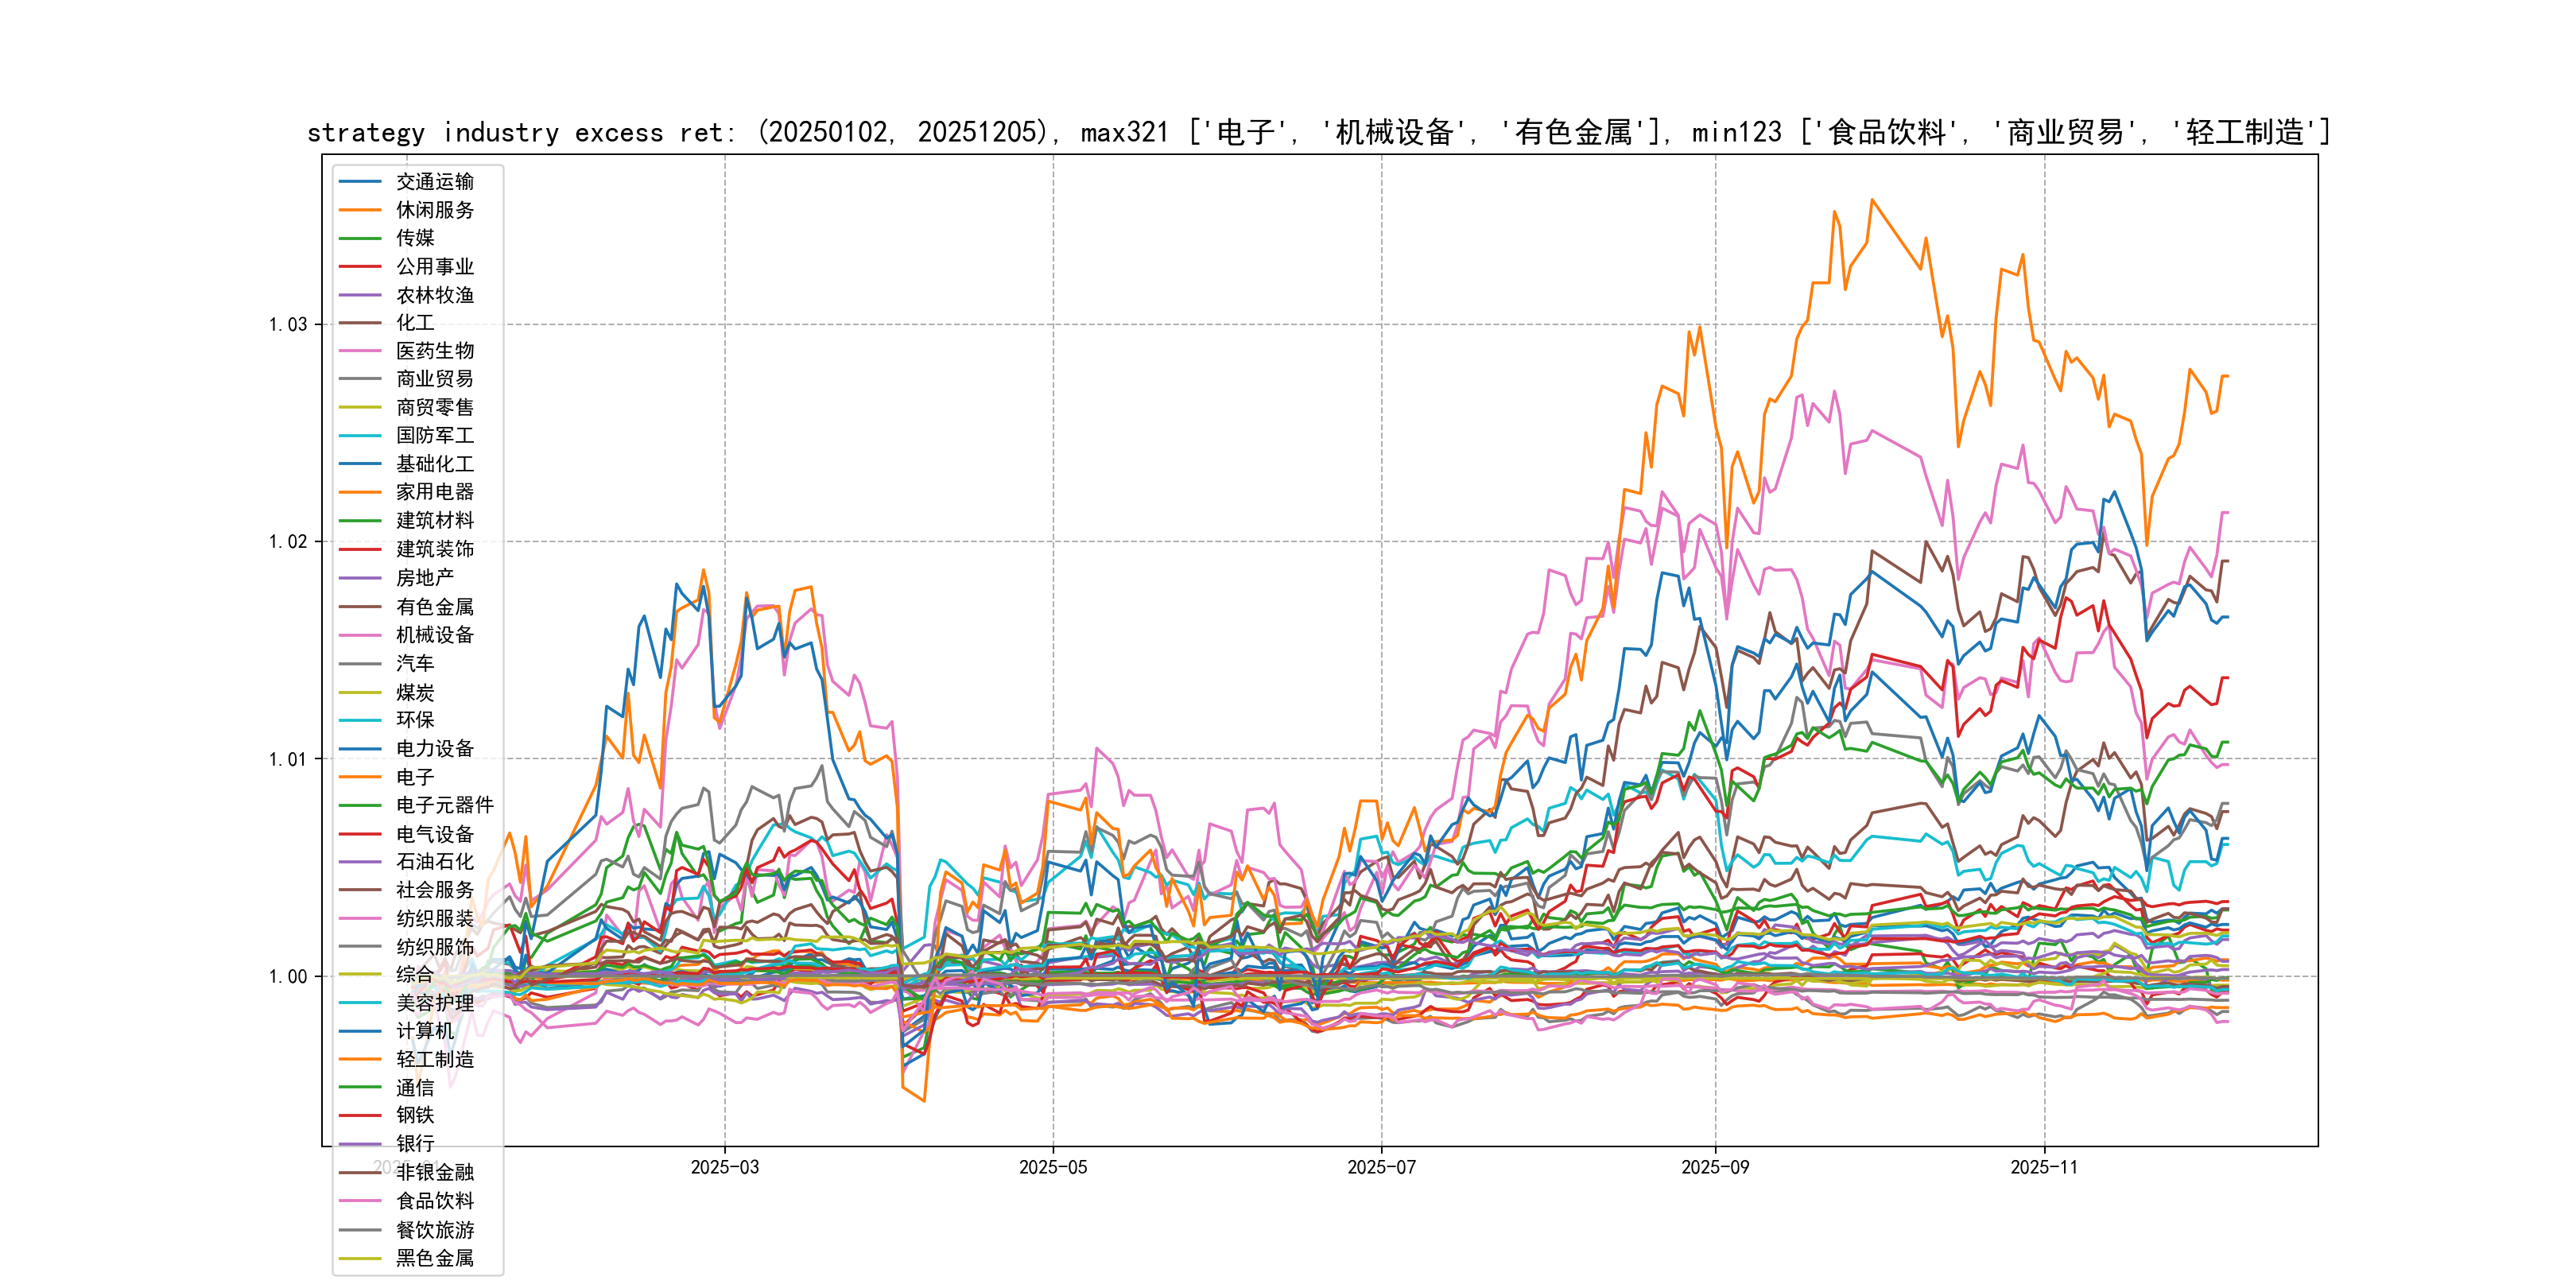Click the 2025-09 x-axis tick label

click(x=1715, y=1168)
